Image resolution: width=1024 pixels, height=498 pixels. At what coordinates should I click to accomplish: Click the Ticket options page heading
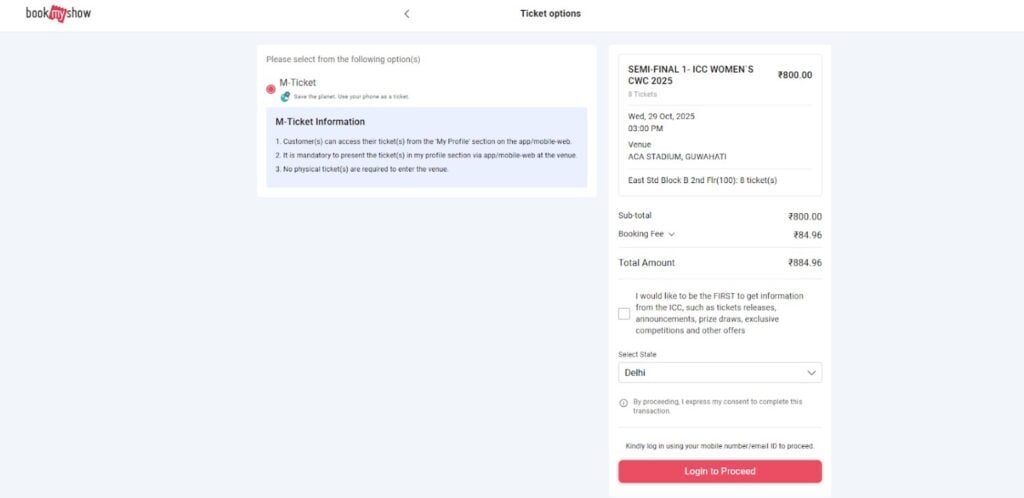(x=550, y=13)
